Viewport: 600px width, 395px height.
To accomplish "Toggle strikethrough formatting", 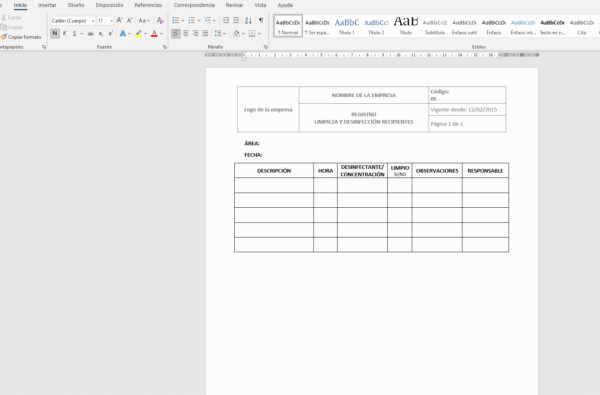I will [90, 34].
